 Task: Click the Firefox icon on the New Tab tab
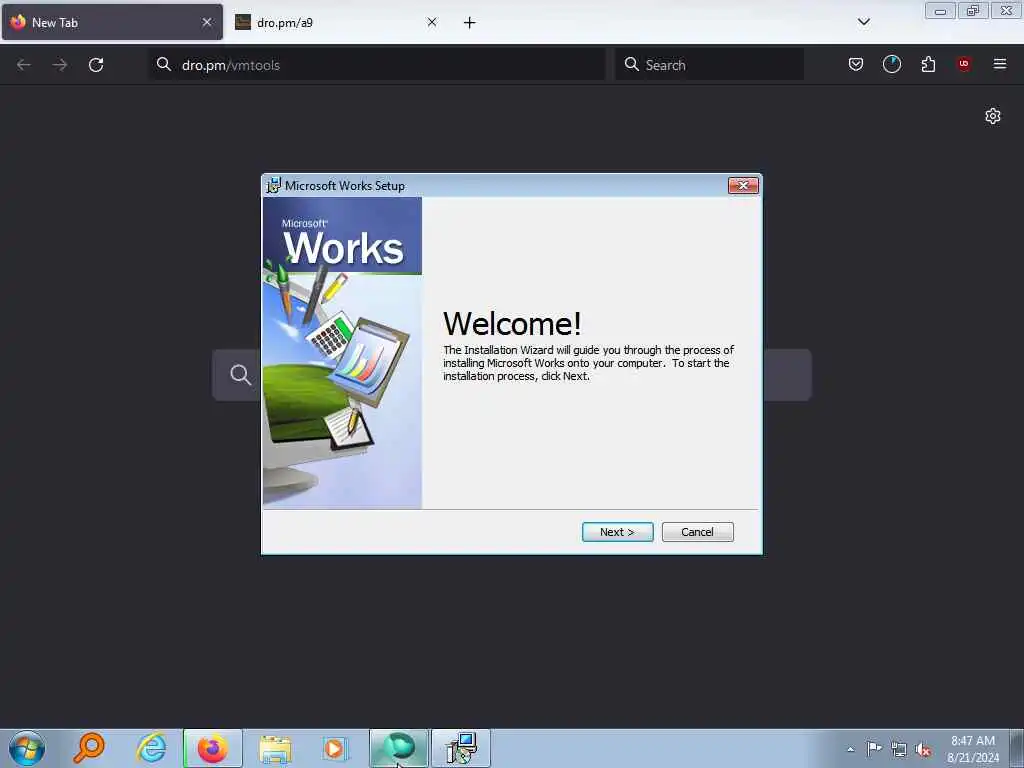coord(18,22)
